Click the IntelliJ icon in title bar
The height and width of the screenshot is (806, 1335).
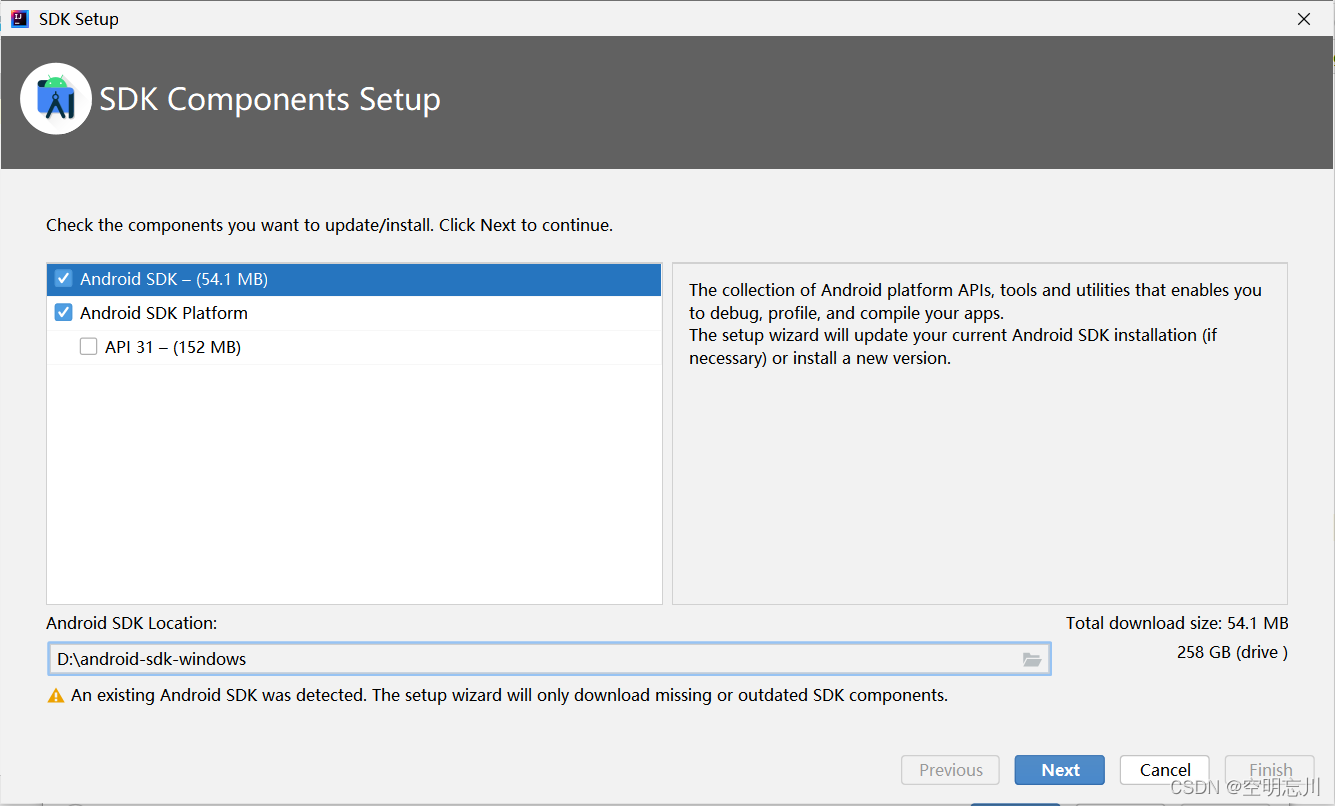pyautogui.click(x=19, y=18)
